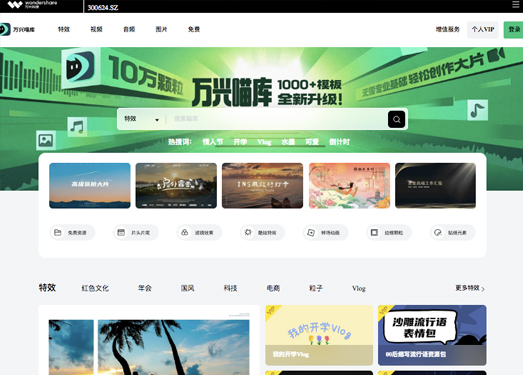Open the 音频 navigation menu
Screen dimensions: 523x375
tap(129, 29)
